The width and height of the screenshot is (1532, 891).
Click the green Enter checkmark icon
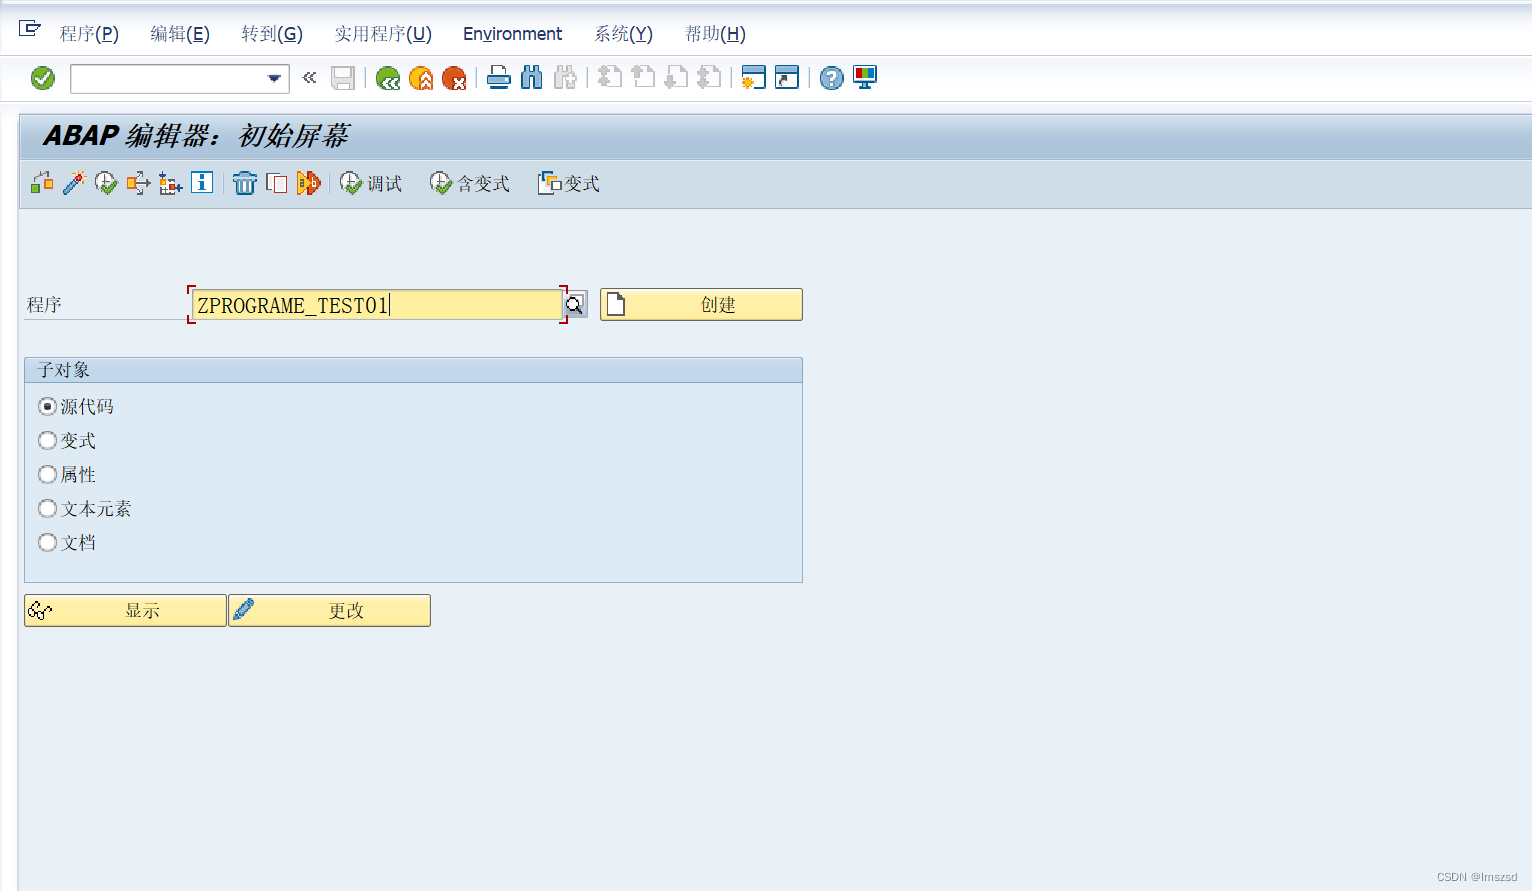tap(43, 78)
